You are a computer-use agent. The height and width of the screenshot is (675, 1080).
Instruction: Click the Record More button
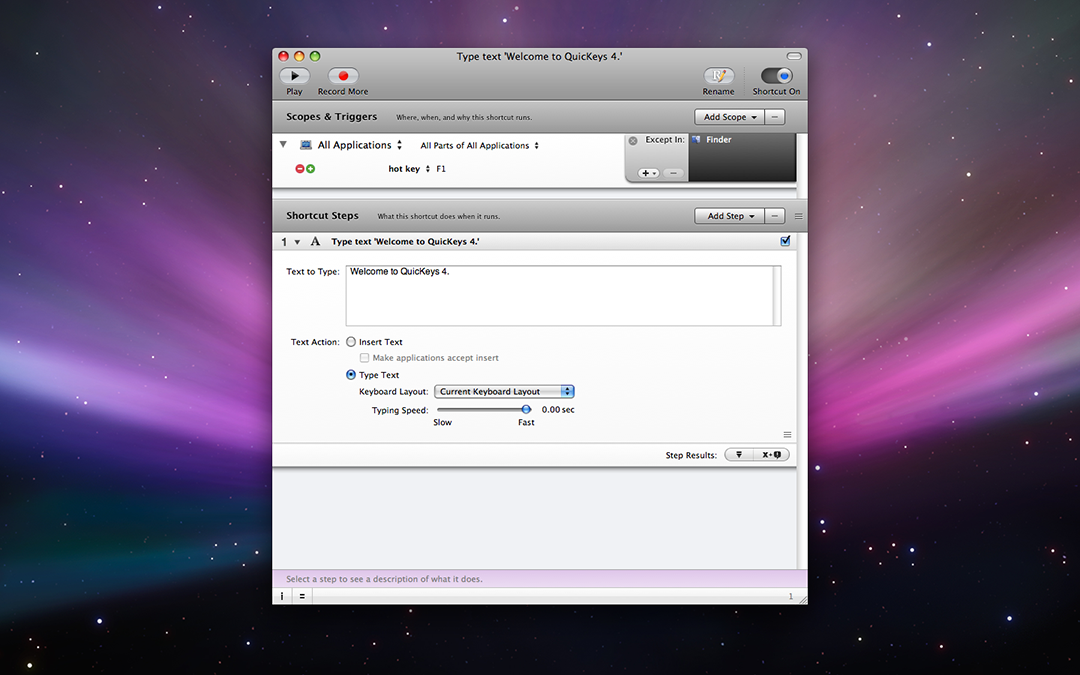click(x=343, y=76)
